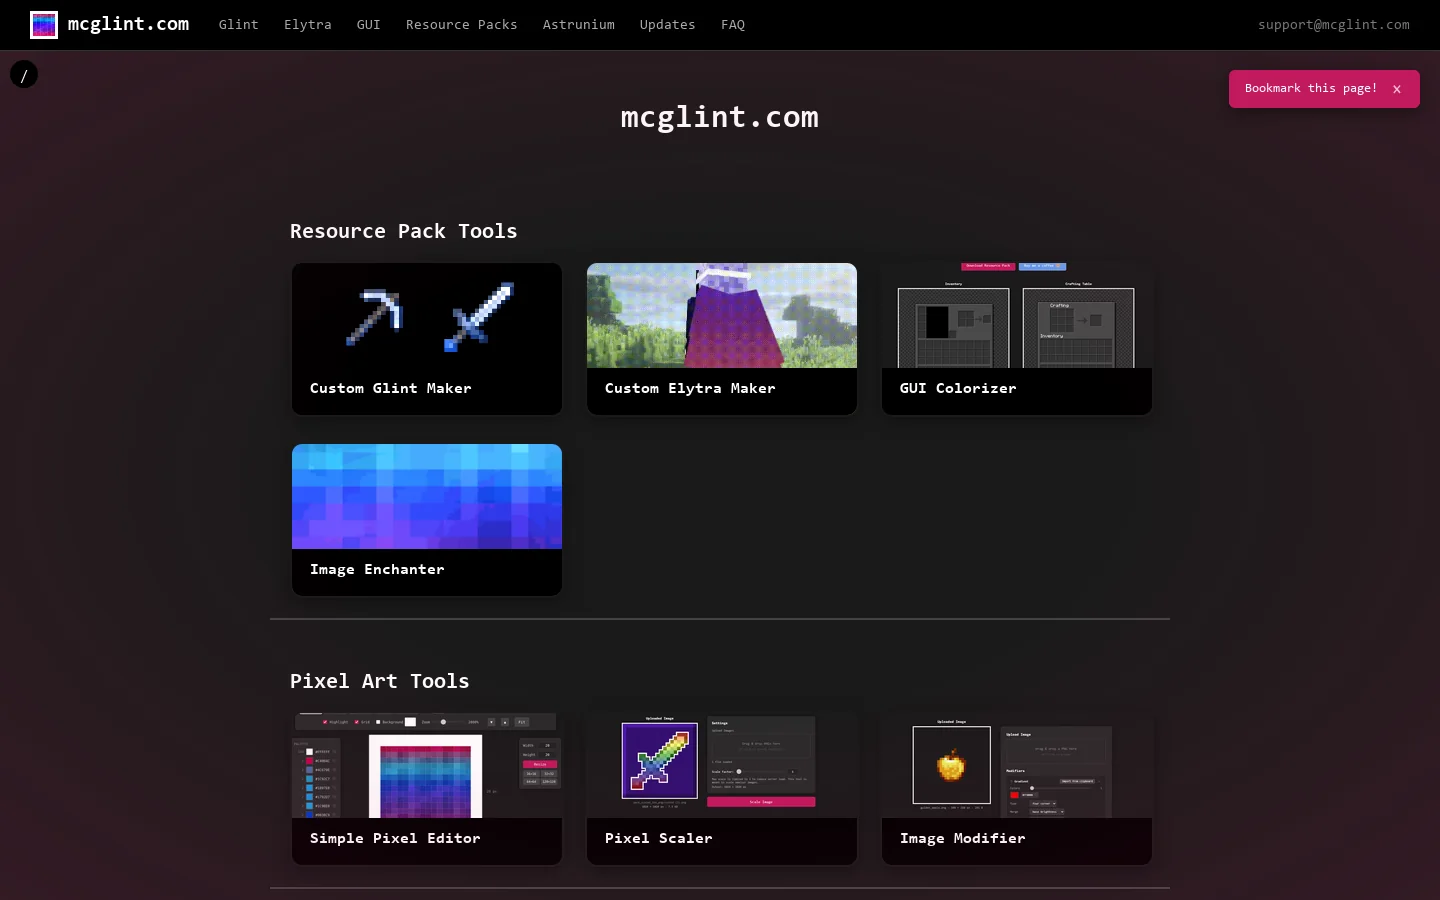The width and height of the screenshot is (1440, 900).
Task: Click the Image Modifier title
Action: click(x=963, y=839)
